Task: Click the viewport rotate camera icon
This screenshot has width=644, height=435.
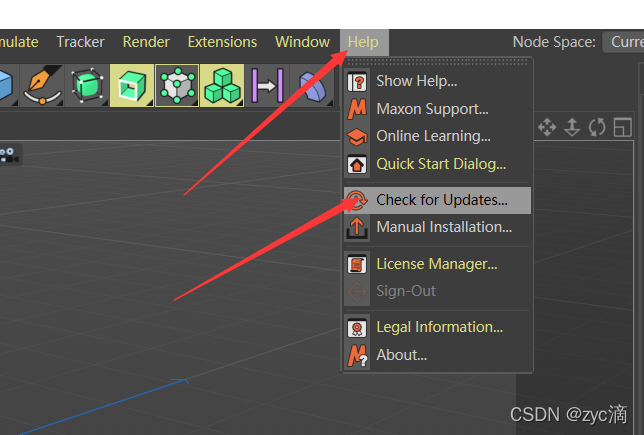Action: point(597,127)
